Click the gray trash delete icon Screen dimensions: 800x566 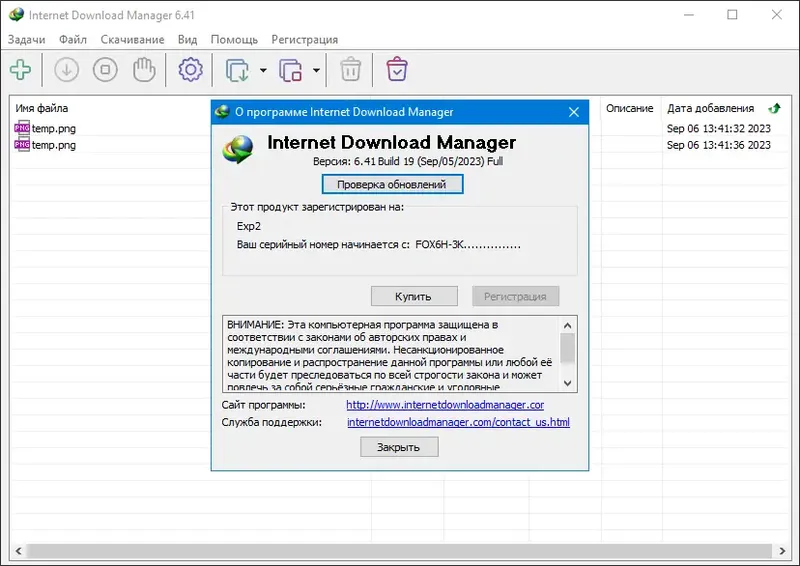pos(351,70)
